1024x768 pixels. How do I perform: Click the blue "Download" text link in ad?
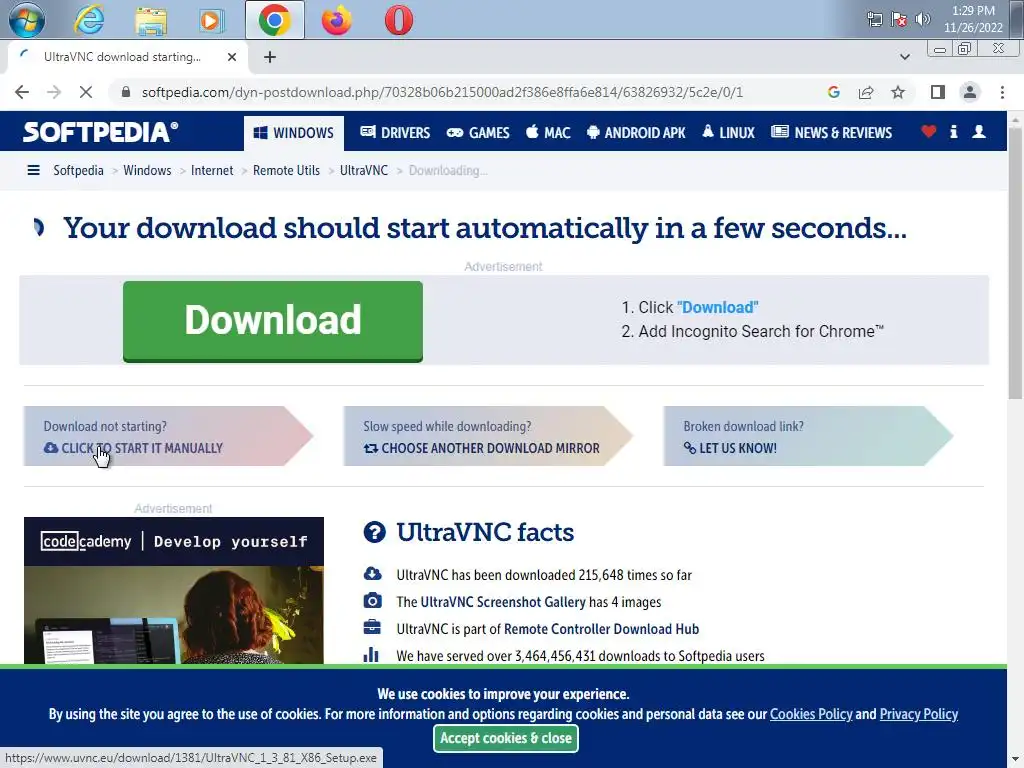(x=718, y=307)
